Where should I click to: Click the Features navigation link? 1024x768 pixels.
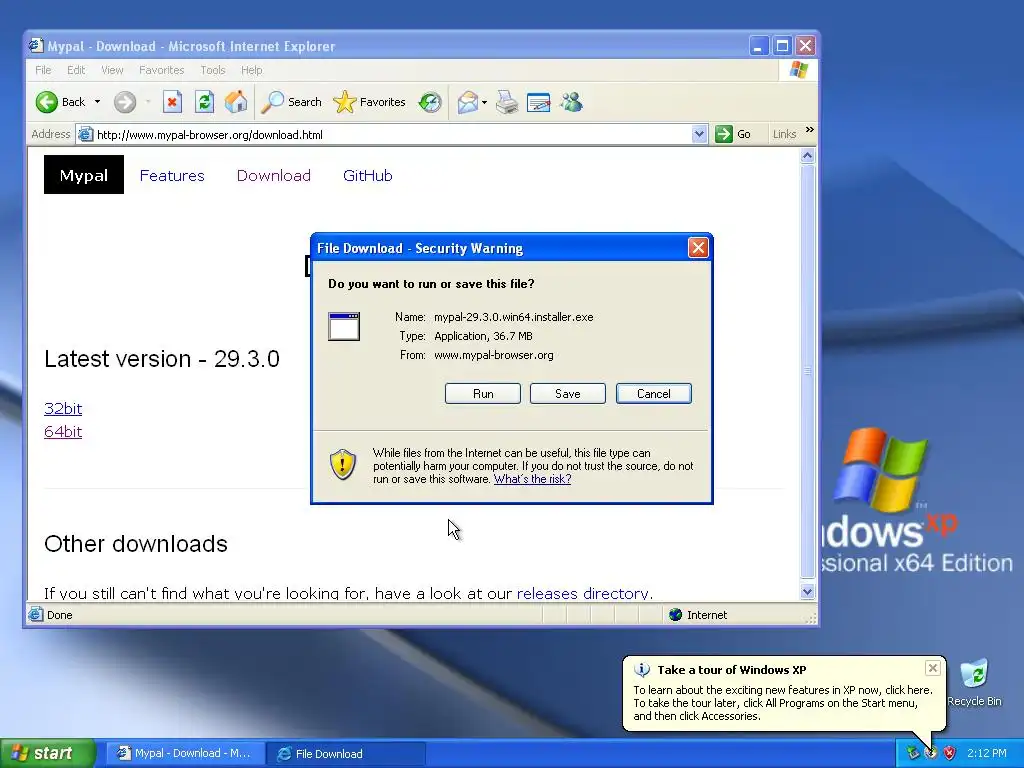point(172,176)
